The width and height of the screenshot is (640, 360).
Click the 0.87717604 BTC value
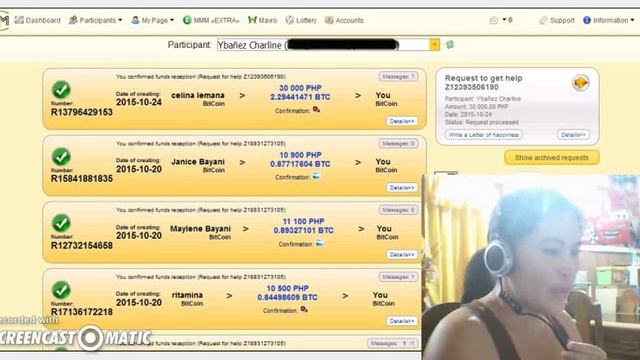(300, 164)
